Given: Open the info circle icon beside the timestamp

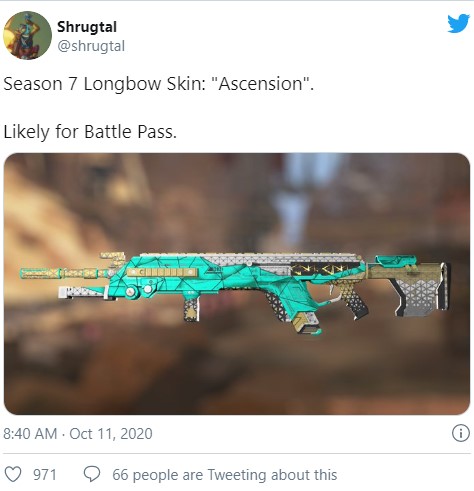Looking at the screenshot, I should click(x=461, y=434).
